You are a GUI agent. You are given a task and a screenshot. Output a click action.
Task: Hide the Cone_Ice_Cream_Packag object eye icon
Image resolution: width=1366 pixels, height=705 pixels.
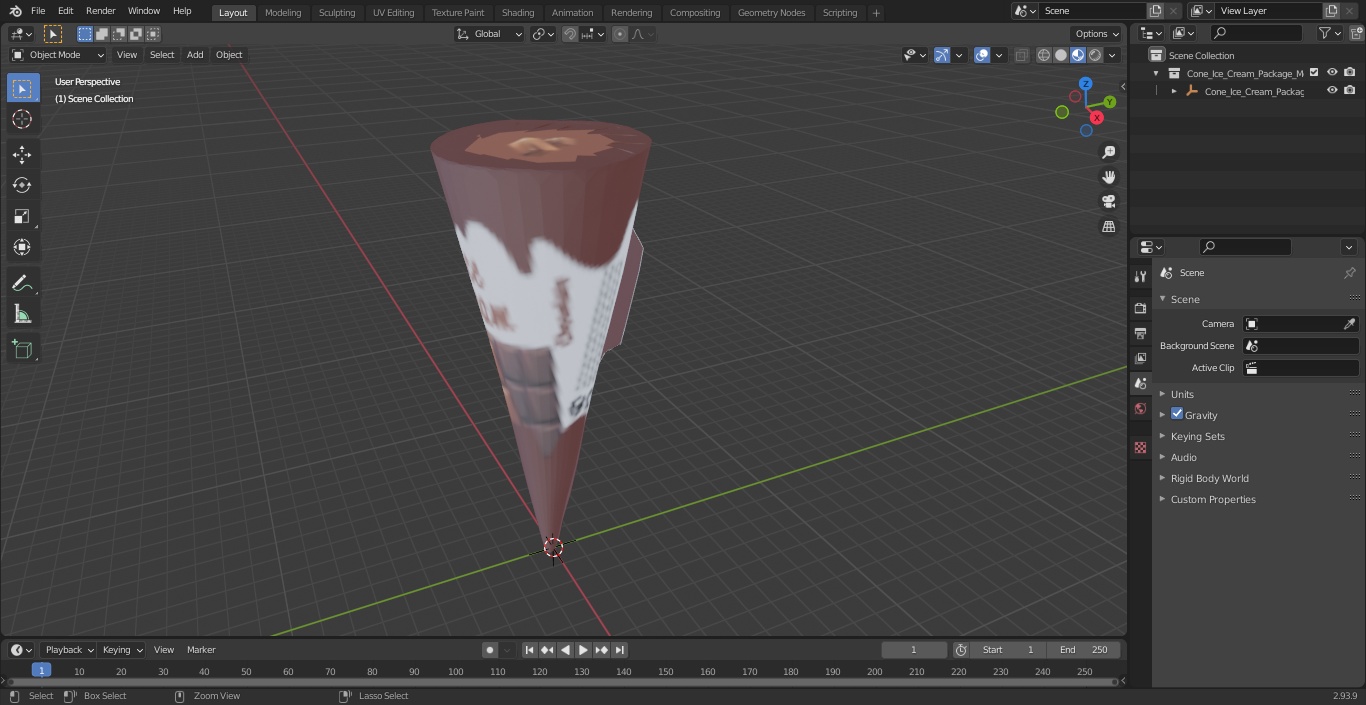pyautogui.click(x=1332, y=91)
